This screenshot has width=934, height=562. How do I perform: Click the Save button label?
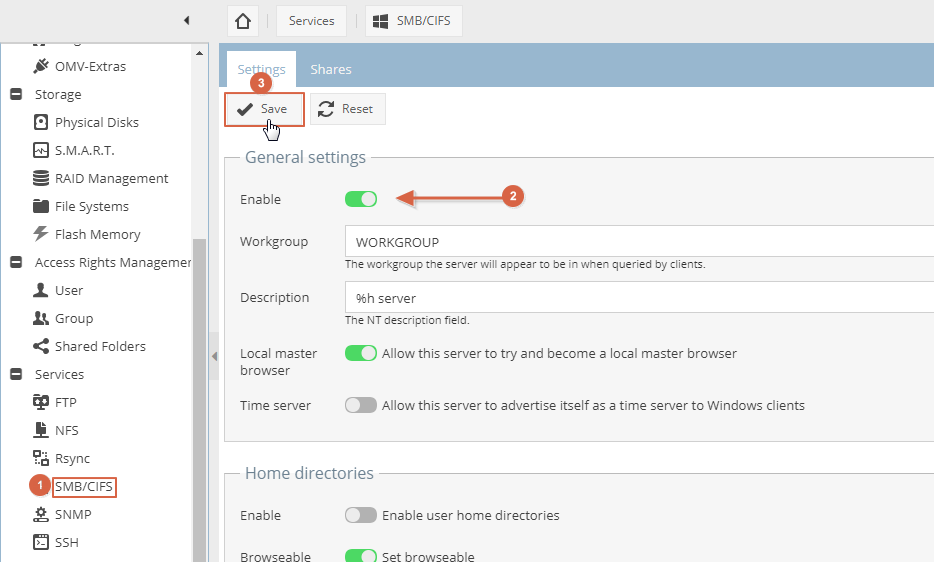pos(274,109)
